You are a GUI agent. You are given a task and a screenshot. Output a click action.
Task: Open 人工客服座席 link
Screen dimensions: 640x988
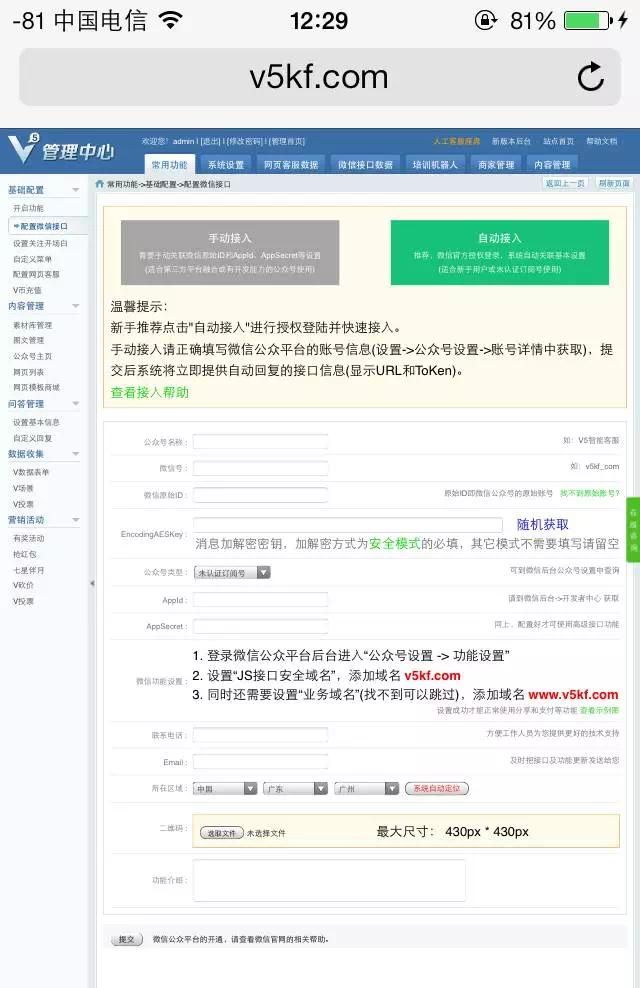[457, 141]
